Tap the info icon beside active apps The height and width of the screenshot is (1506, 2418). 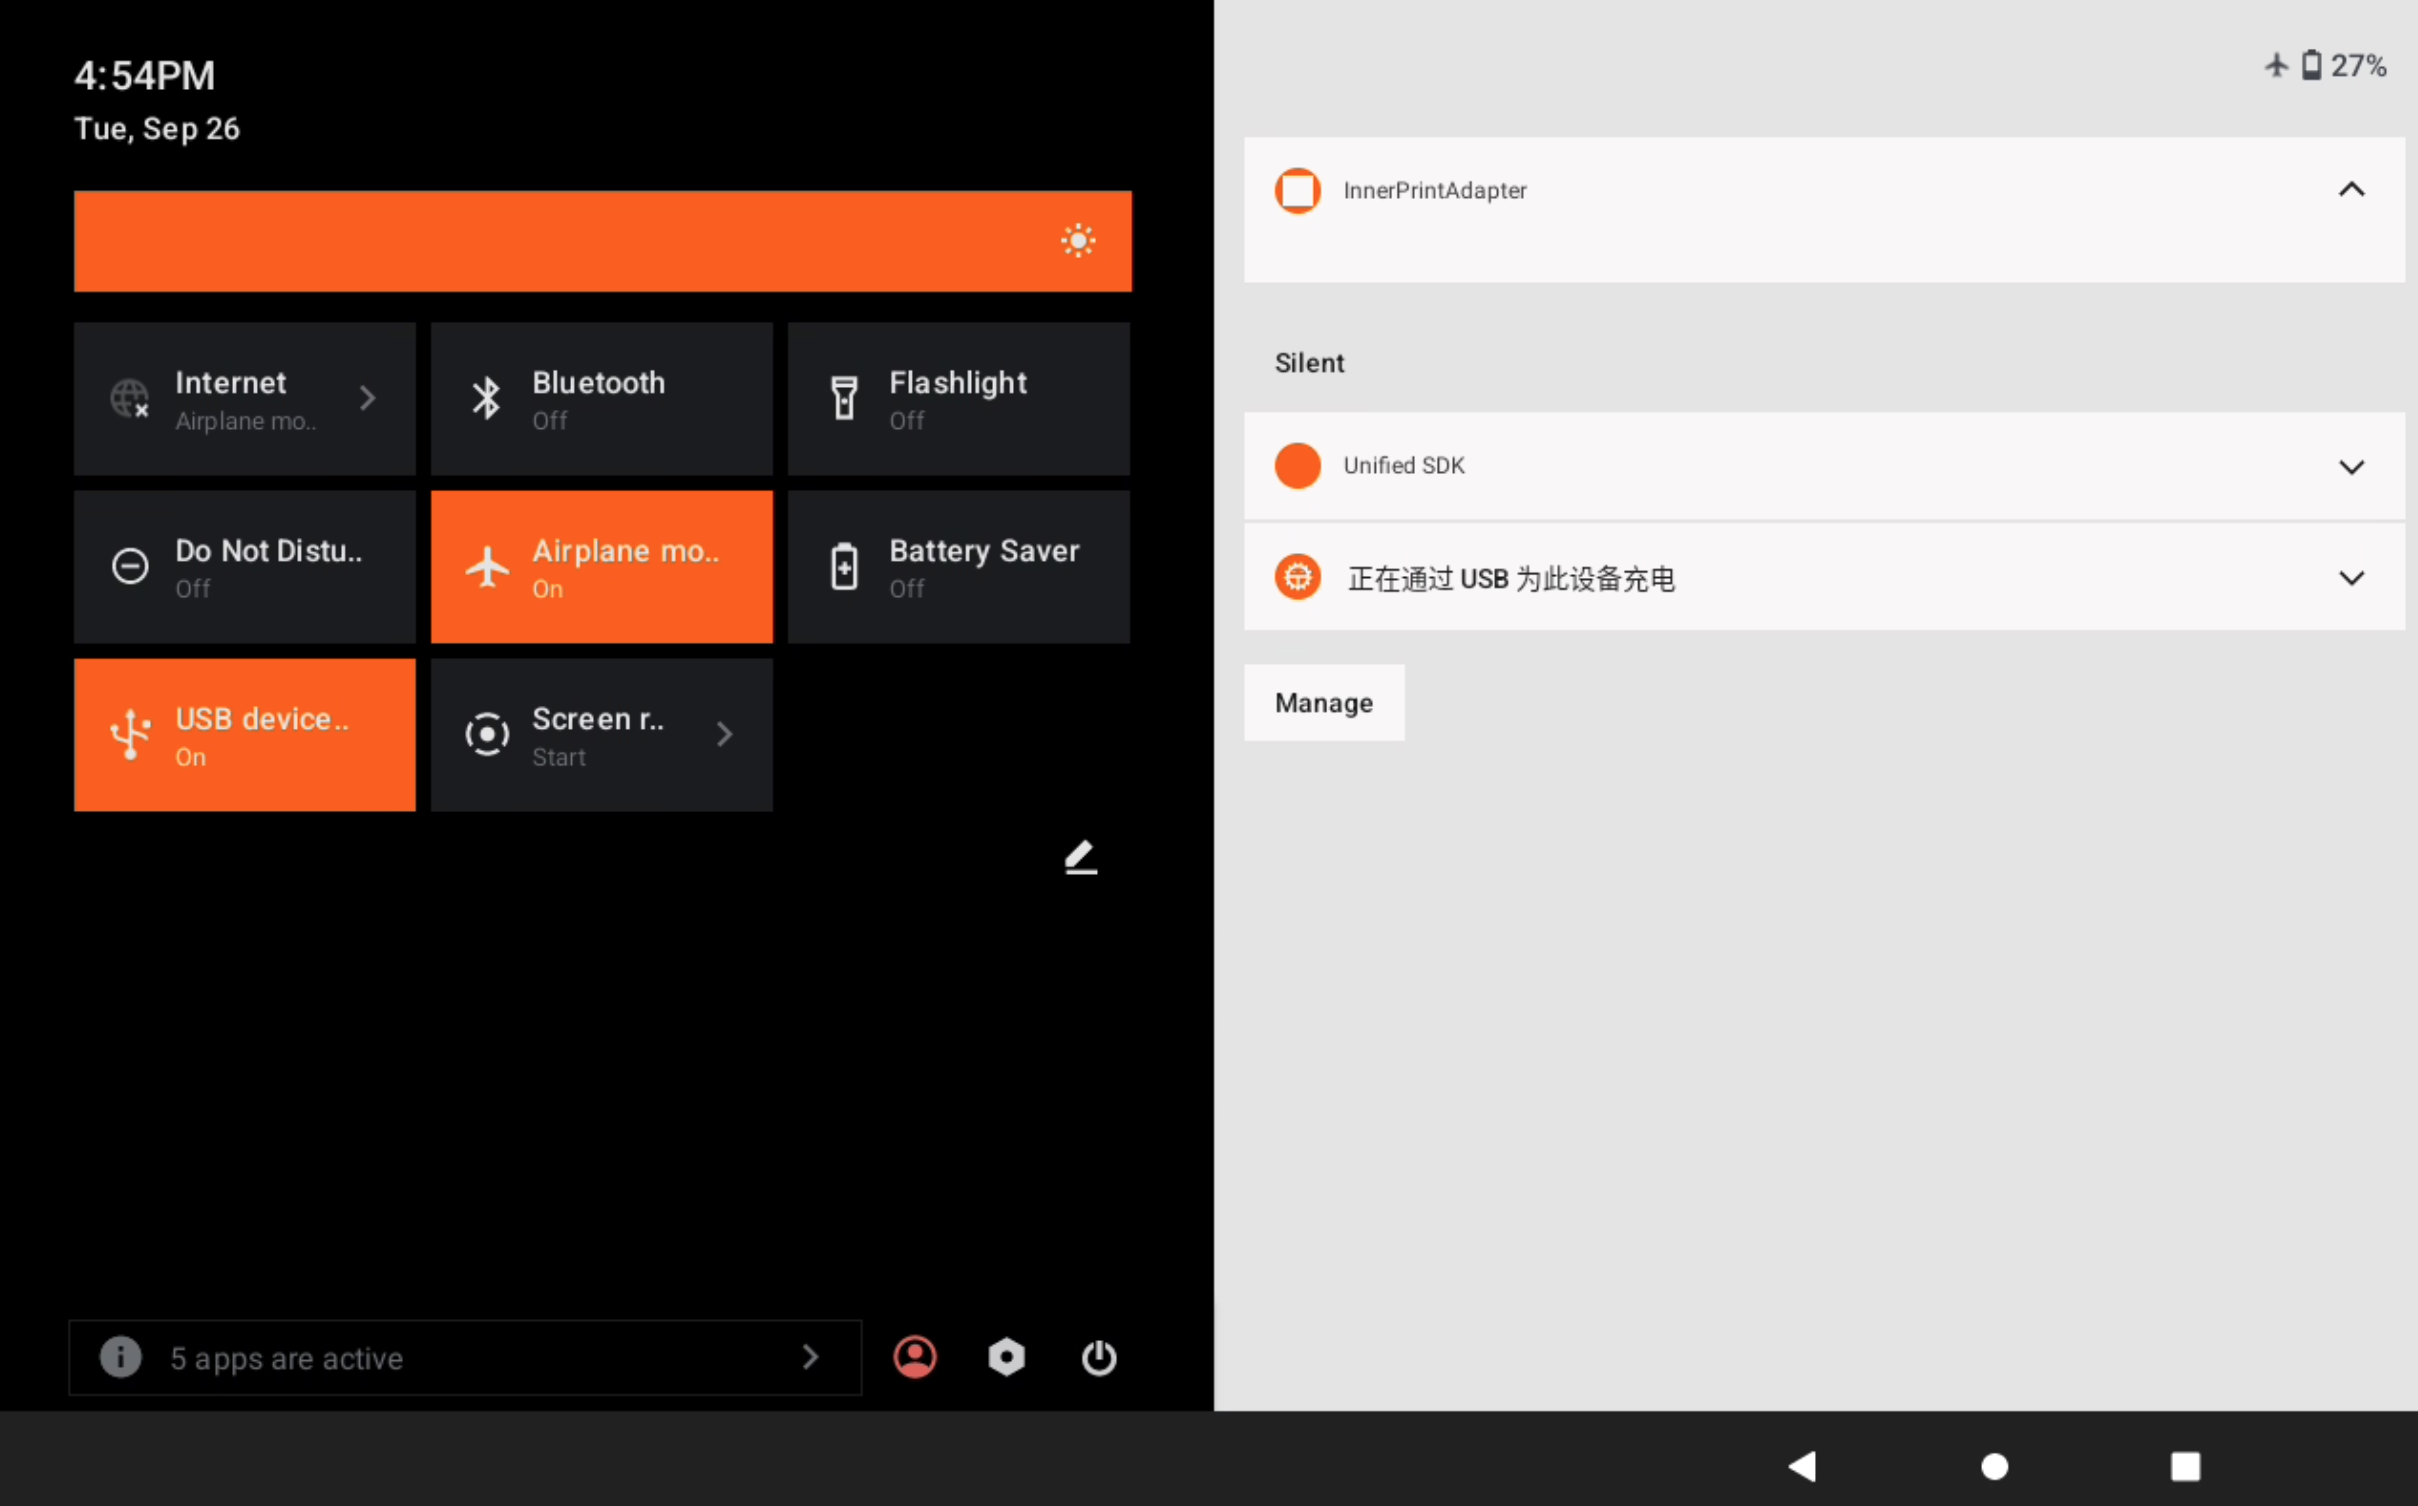(121, 1357)
